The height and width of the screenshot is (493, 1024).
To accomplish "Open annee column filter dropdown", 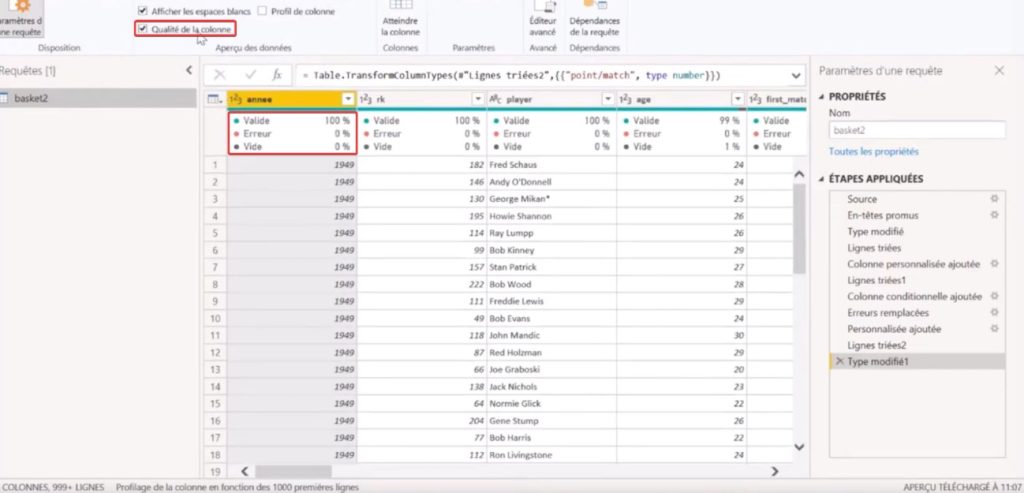I will [349, 99].
